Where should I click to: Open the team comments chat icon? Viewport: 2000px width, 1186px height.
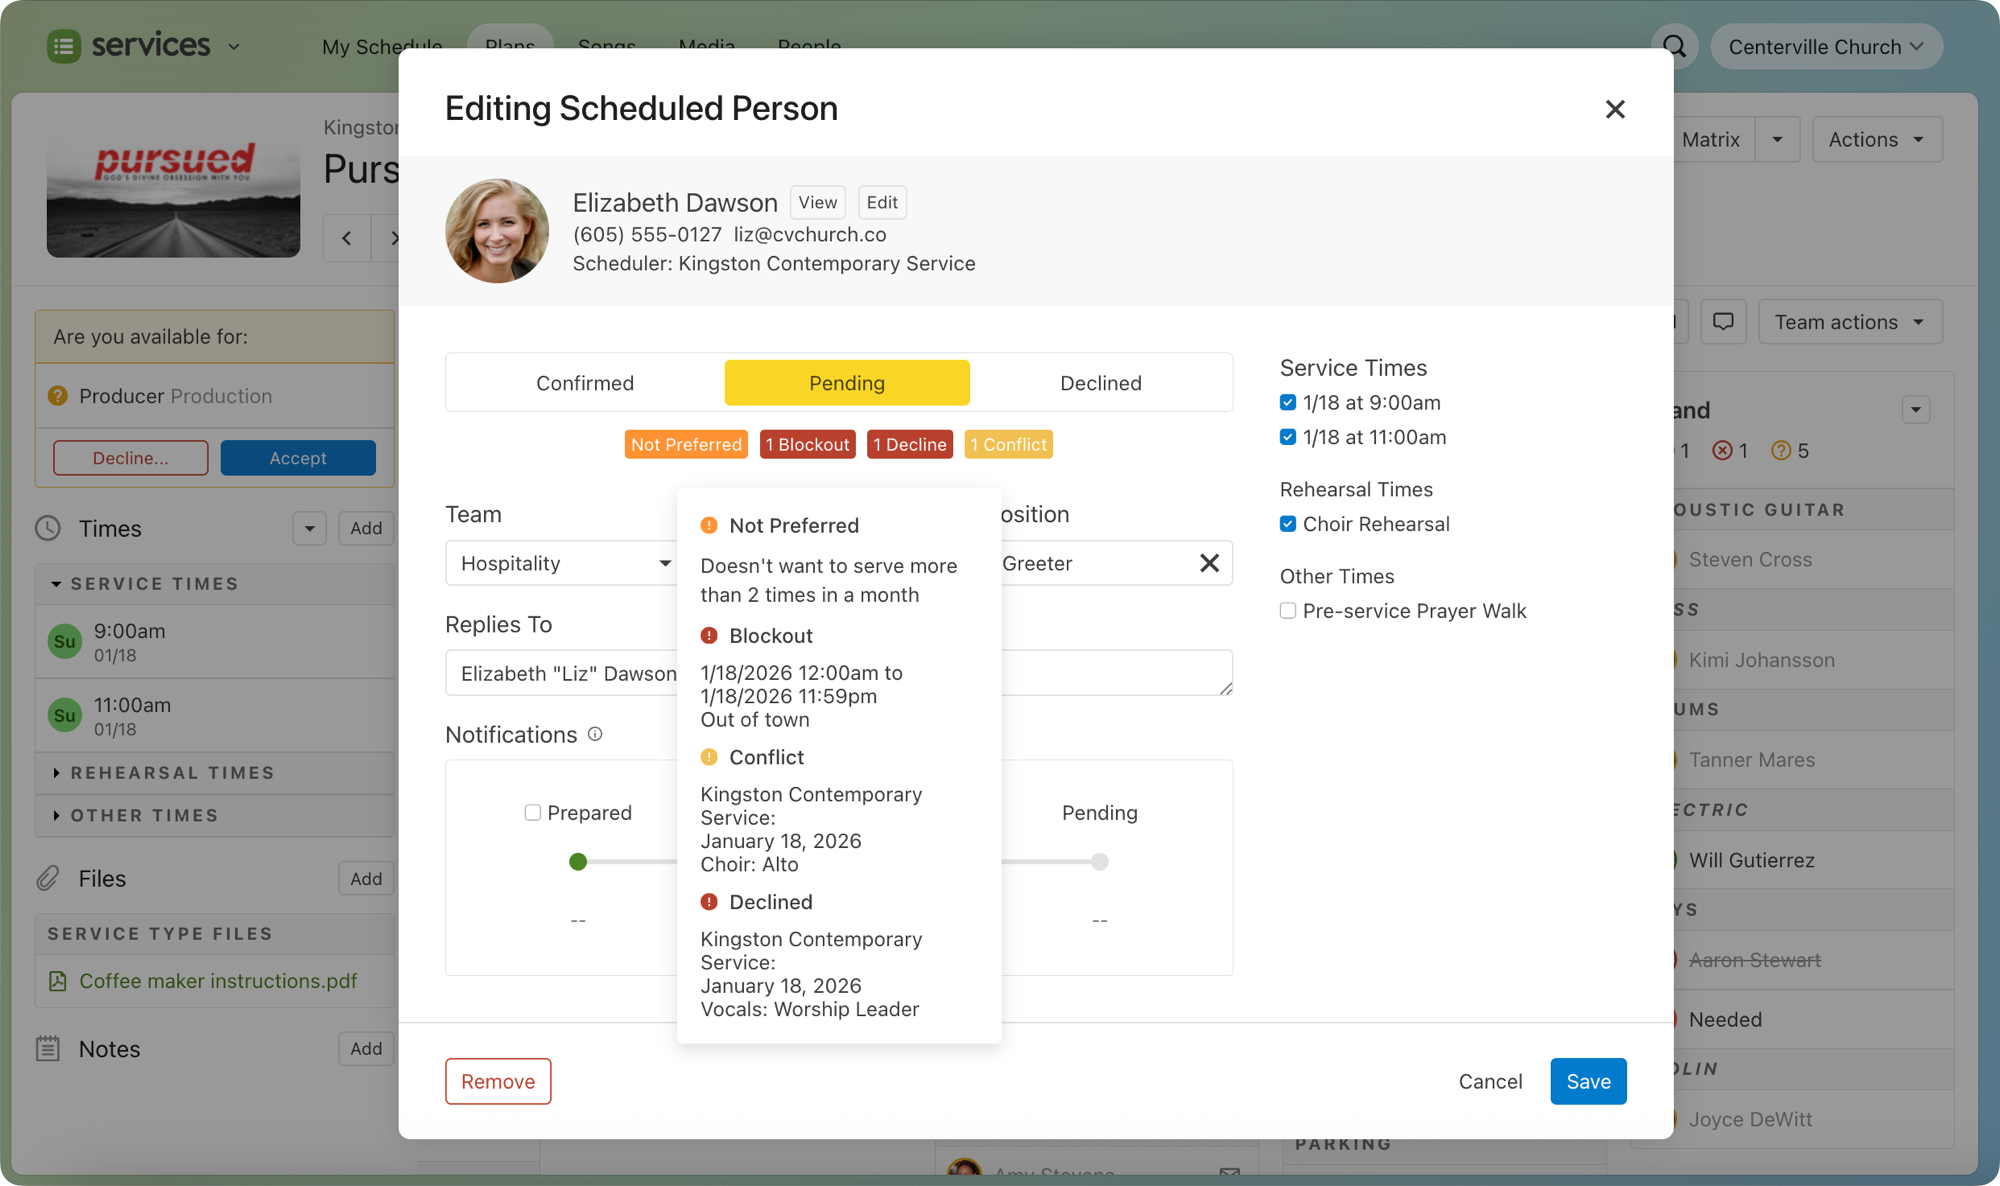coord(1723,322)
